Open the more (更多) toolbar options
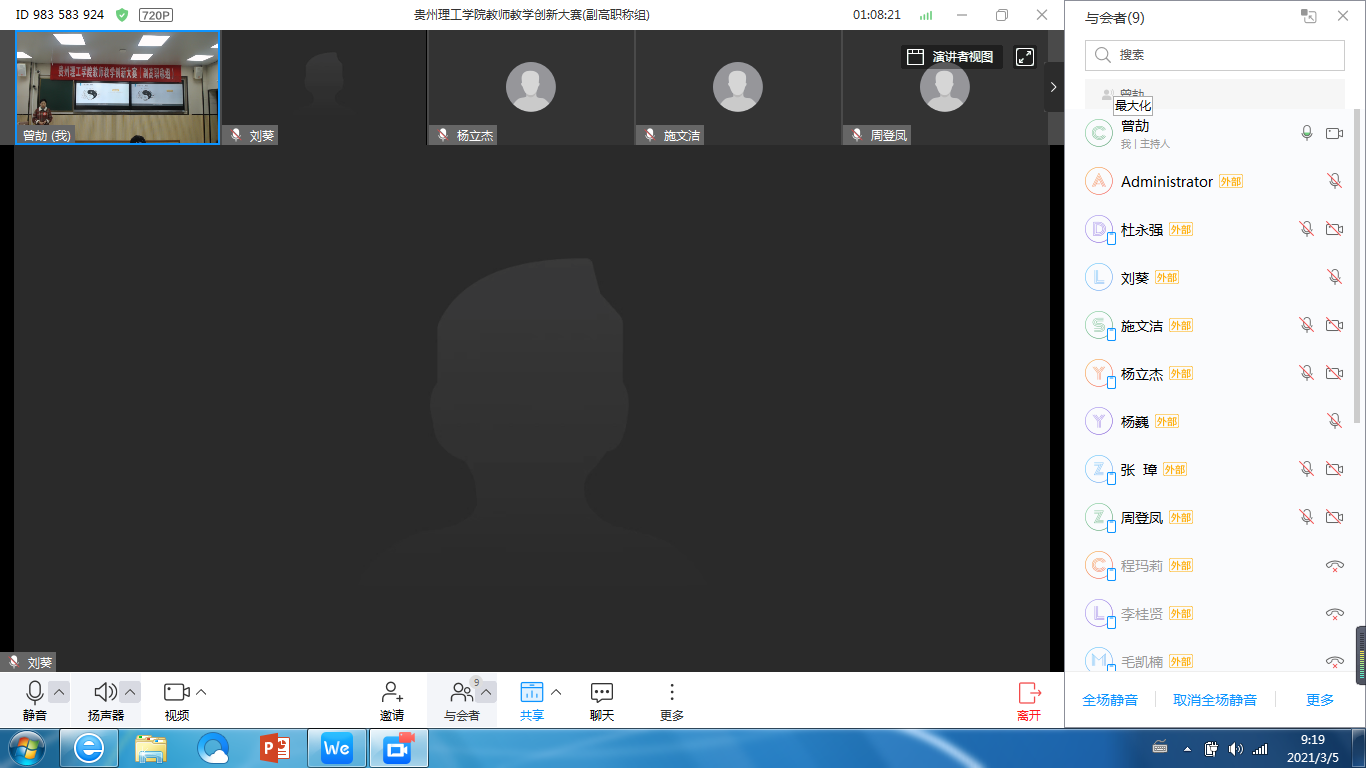The width and height of the screenshot is (1366, 768). coord(672,693)
